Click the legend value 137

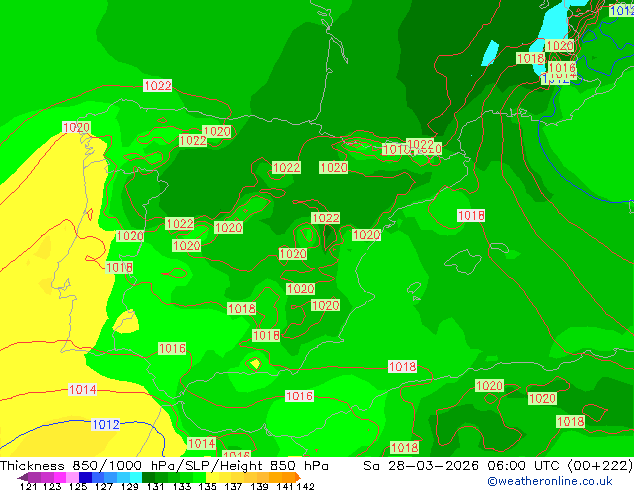233,486
